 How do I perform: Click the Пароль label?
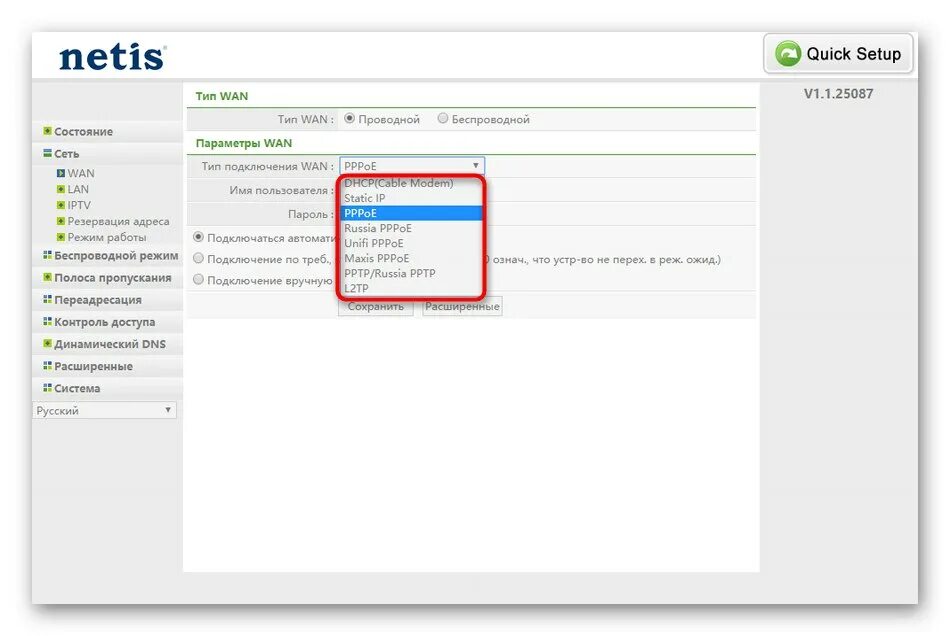coord(311,214)
